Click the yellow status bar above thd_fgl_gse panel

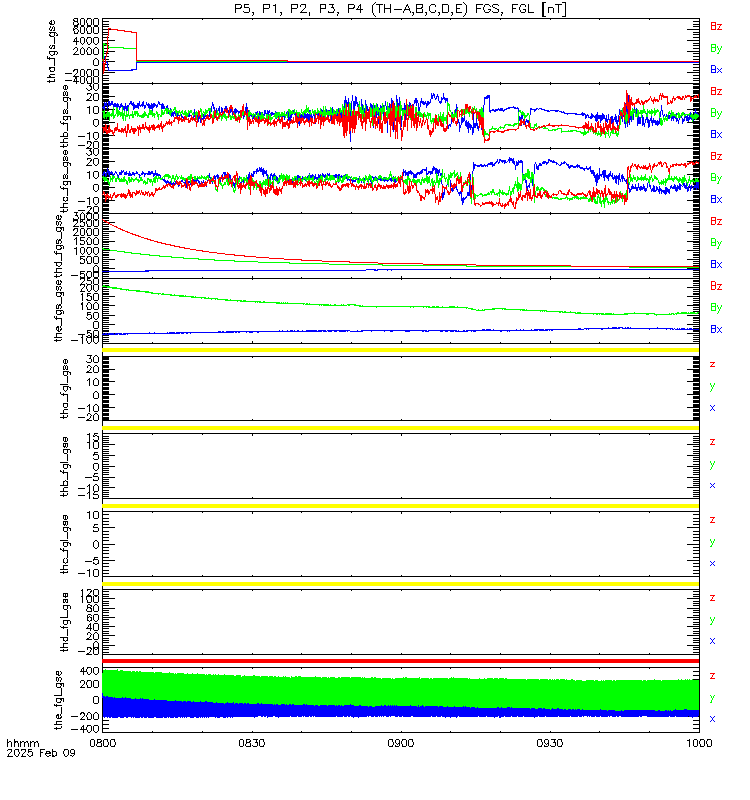pos(401,584)
